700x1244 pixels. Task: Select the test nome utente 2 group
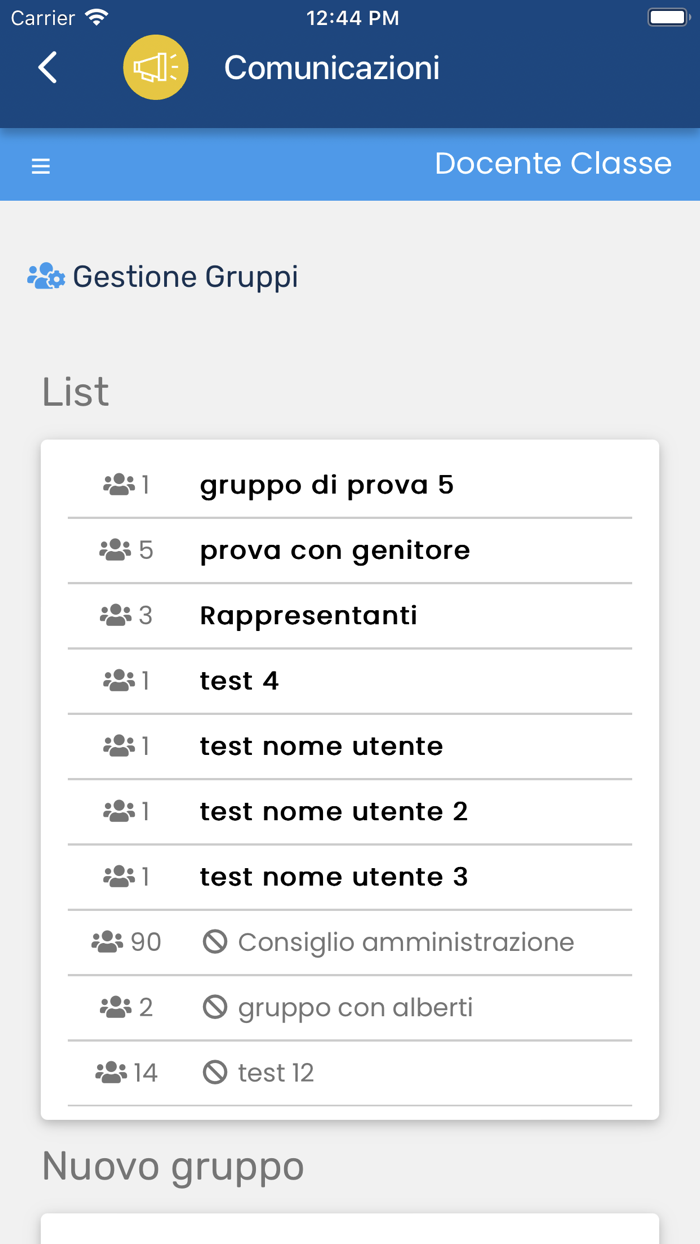tap(333, 811)
